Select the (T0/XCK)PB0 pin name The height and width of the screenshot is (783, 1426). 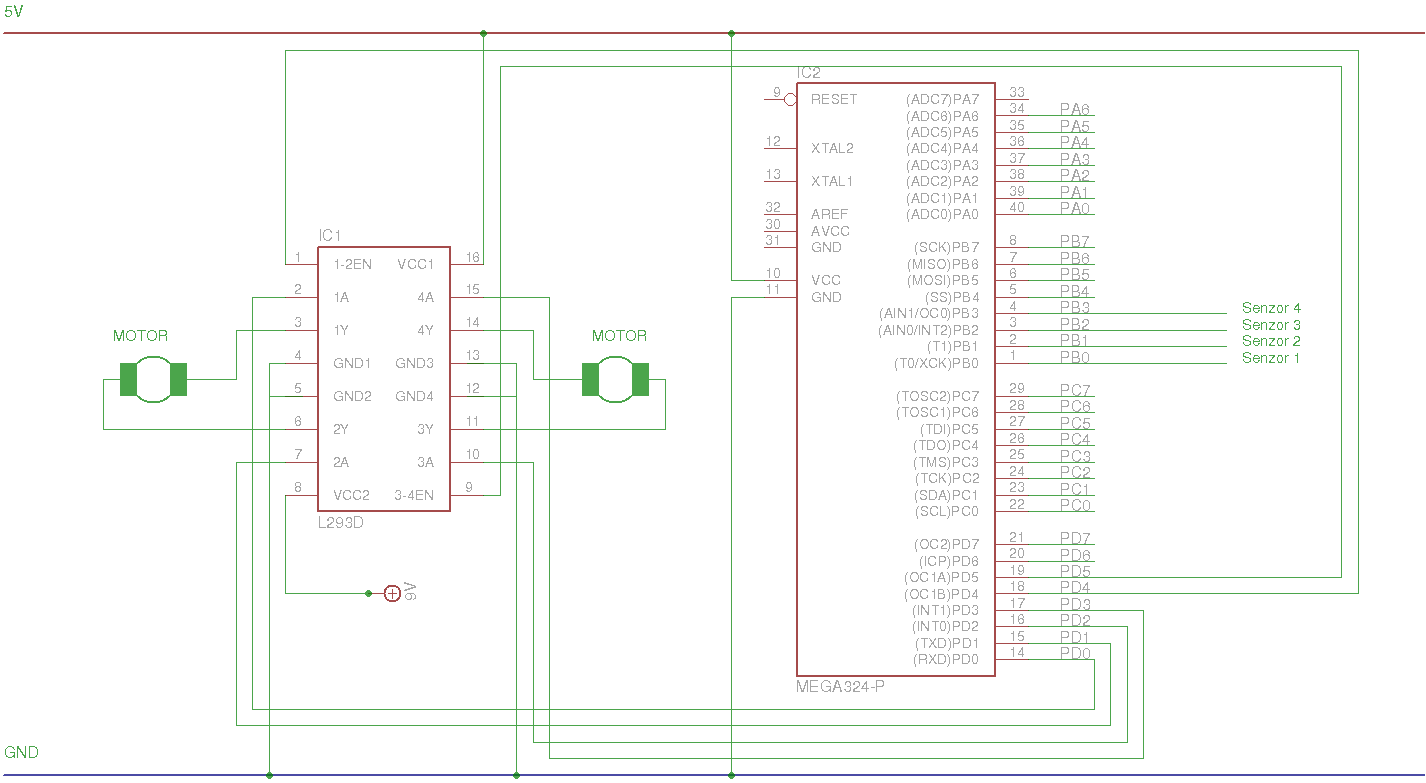point(936,363)
